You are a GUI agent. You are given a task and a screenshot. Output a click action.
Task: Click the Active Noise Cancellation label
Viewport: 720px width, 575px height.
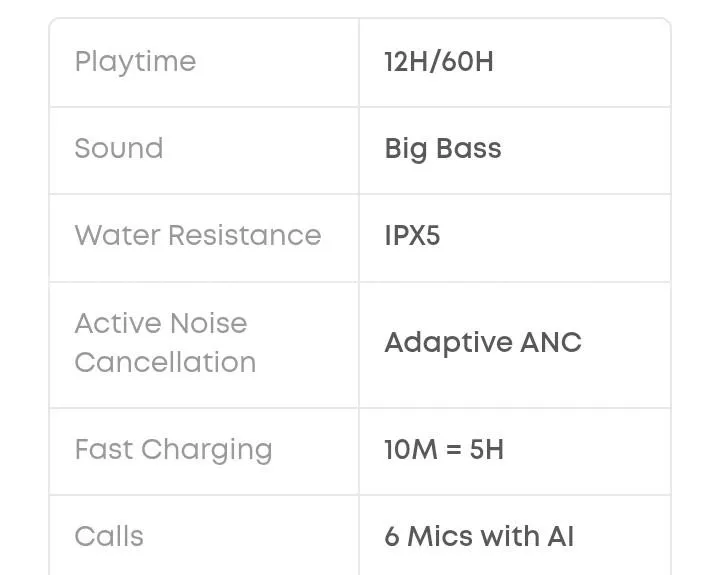point(165,342)
